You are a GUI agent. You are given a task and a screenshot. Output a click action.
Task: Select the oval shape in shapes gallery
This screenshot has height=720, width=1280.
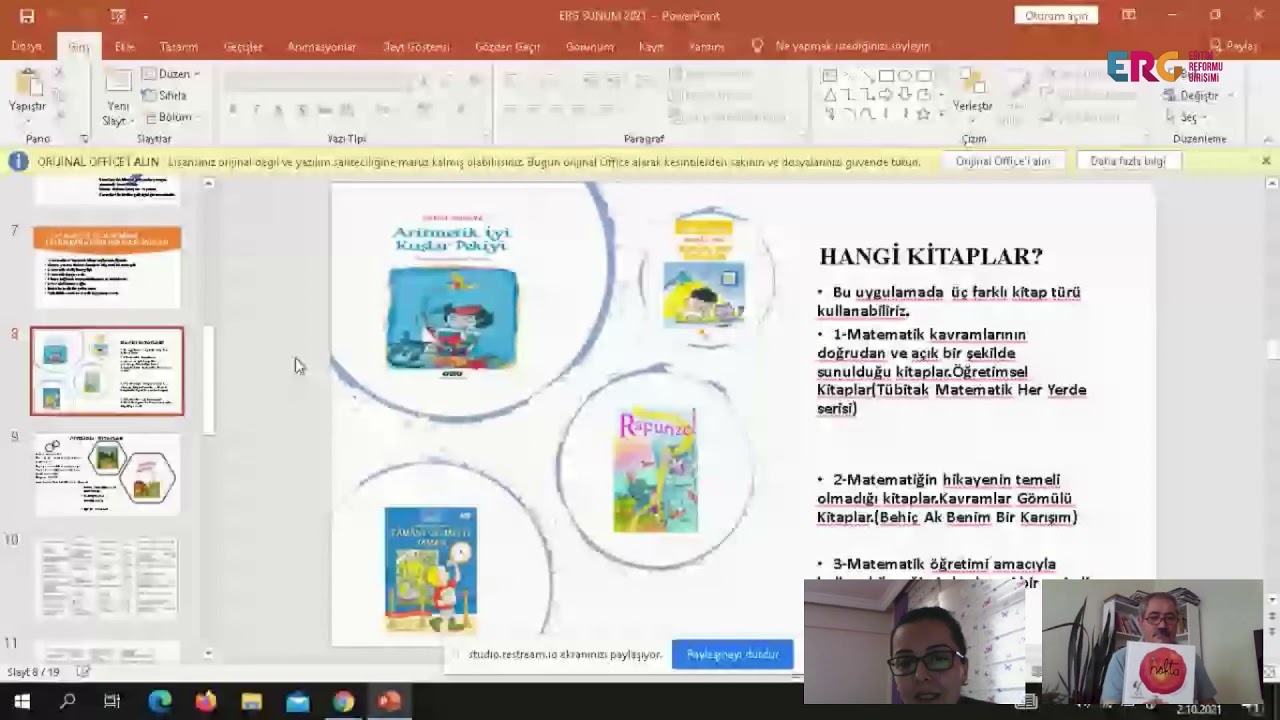coord(905,76)
